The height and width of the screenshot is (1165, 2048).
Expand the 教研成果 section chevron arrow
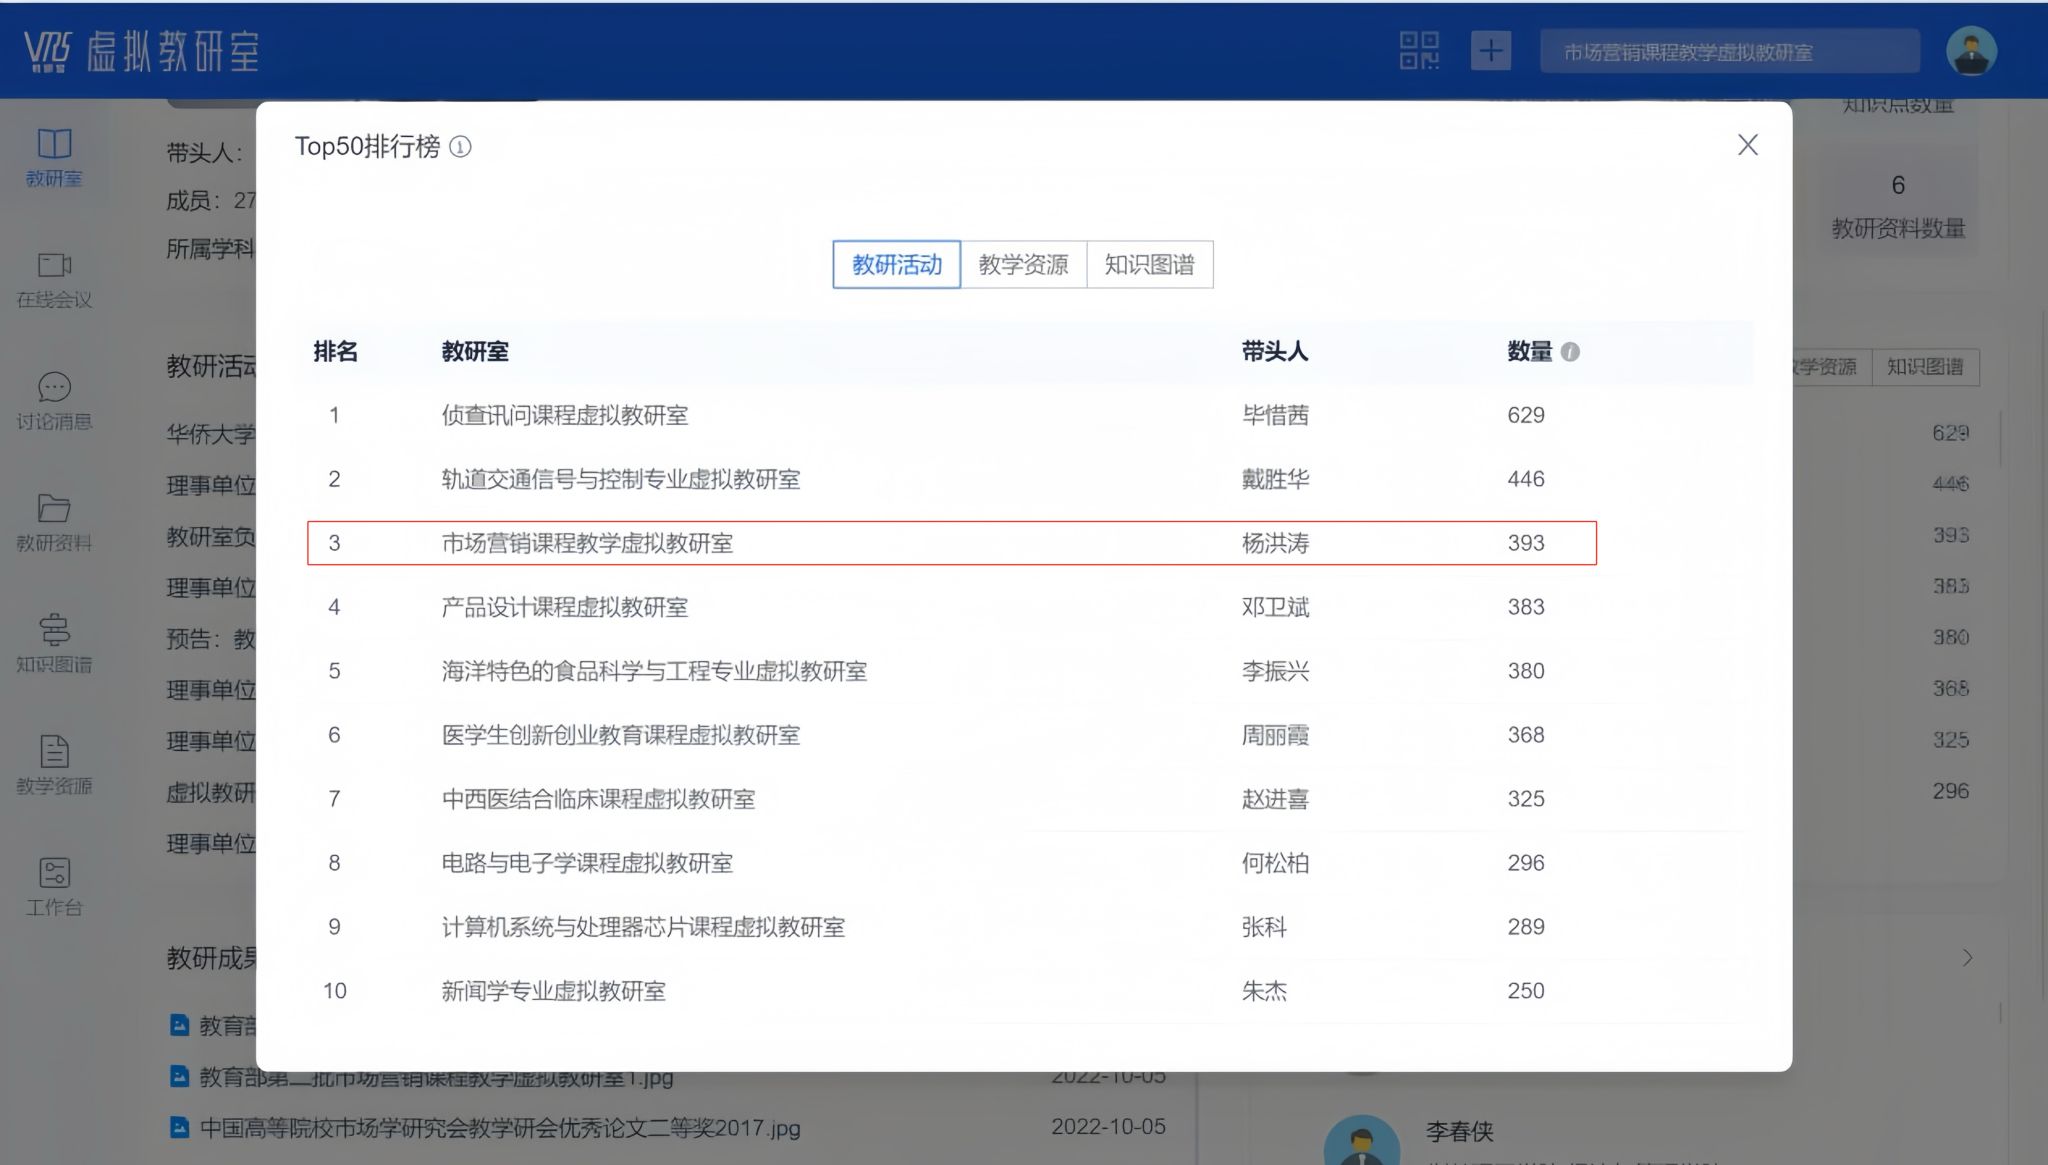click(1967, 958)
